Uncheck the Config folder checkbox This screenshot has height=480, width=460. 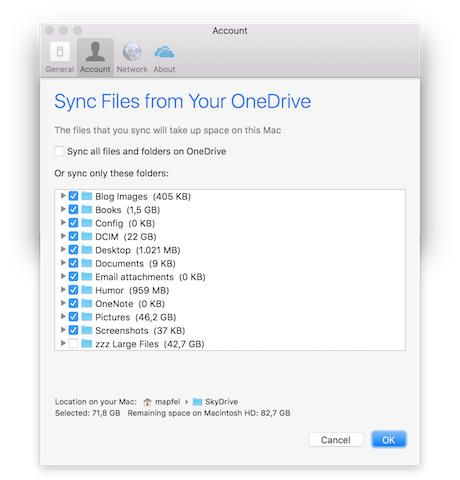(x=73, y=223)
